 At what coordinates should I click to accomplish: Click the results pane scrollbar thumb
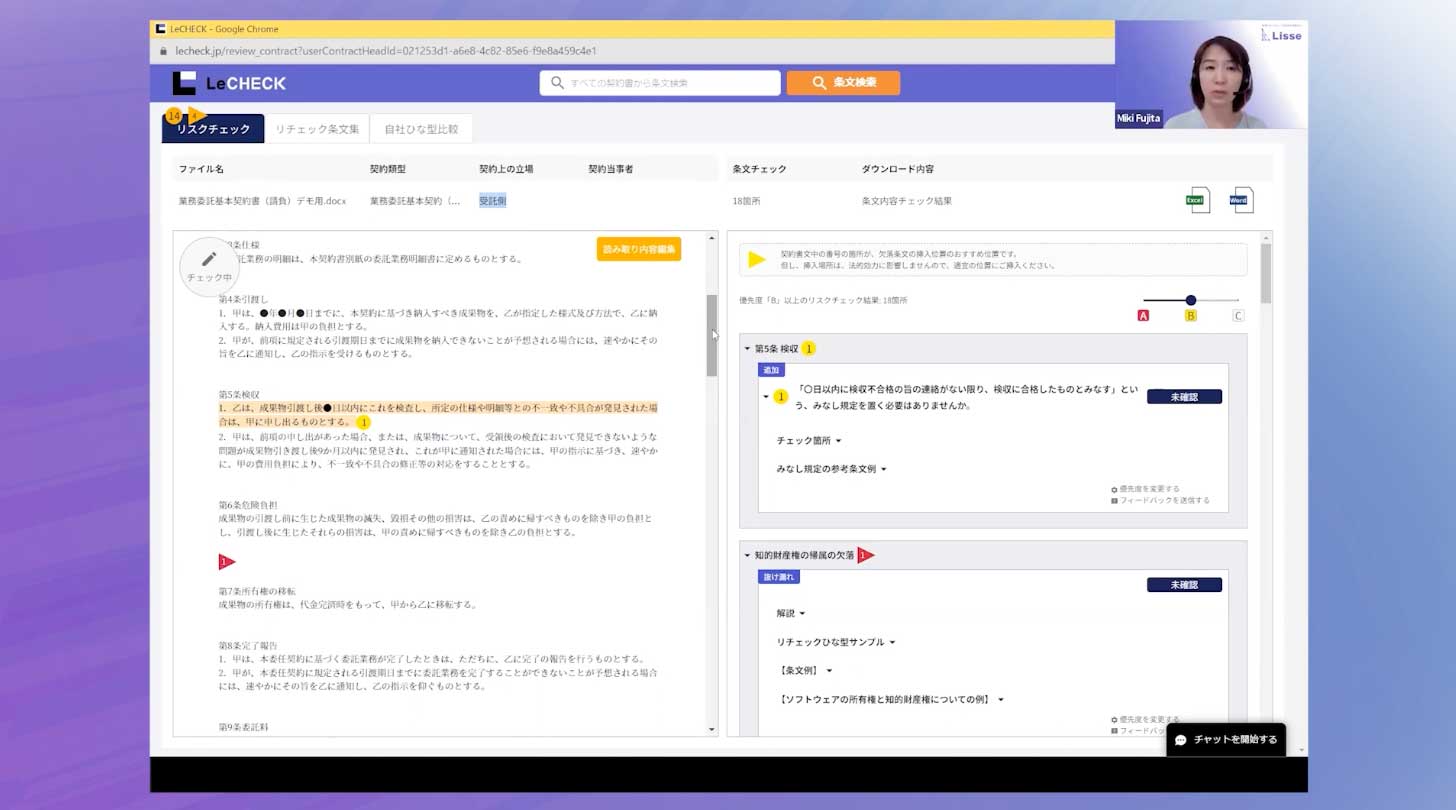click(1266, 274)
